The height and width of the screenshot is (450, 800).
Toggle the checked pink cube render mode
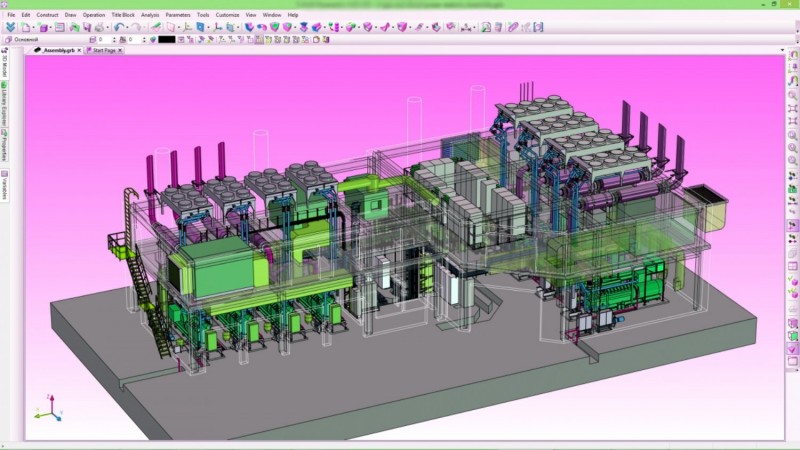[792, 347]
